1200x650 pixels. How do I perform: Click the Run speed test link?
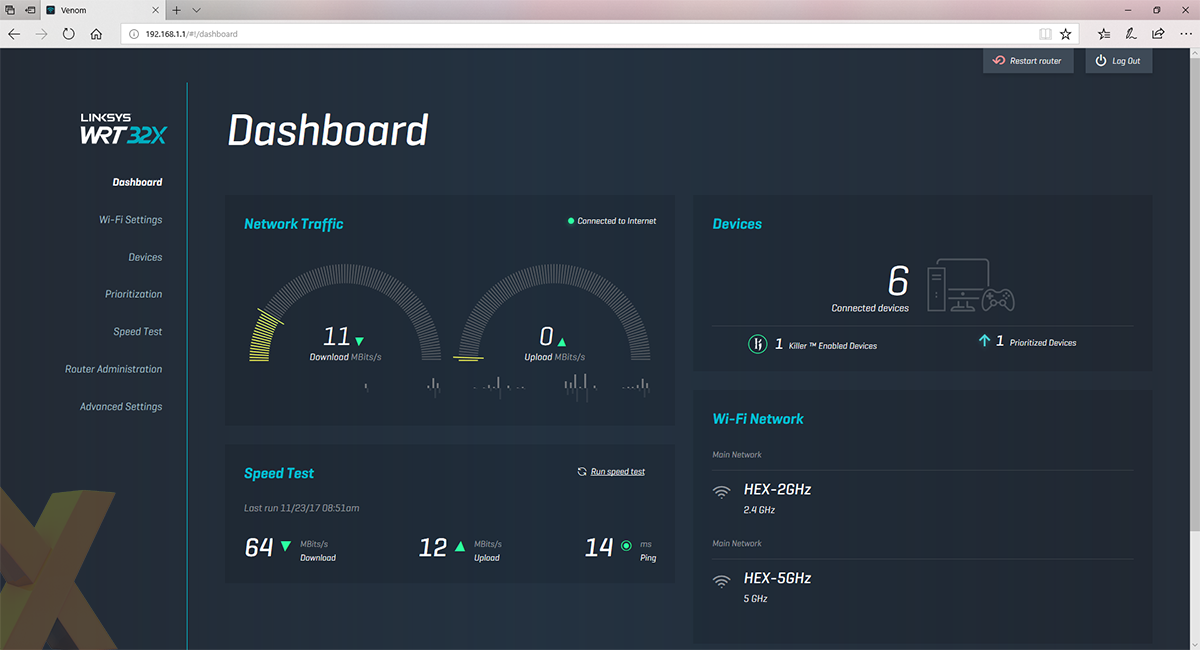click(x=616, y=470)
